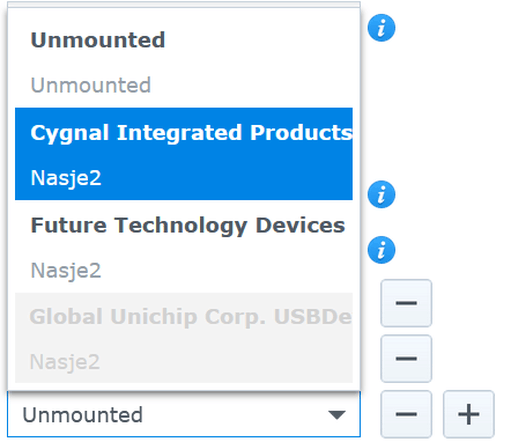Choose Cygnal Integrated Products from the list
Viewport: 511px width, 442px height.
191,133
